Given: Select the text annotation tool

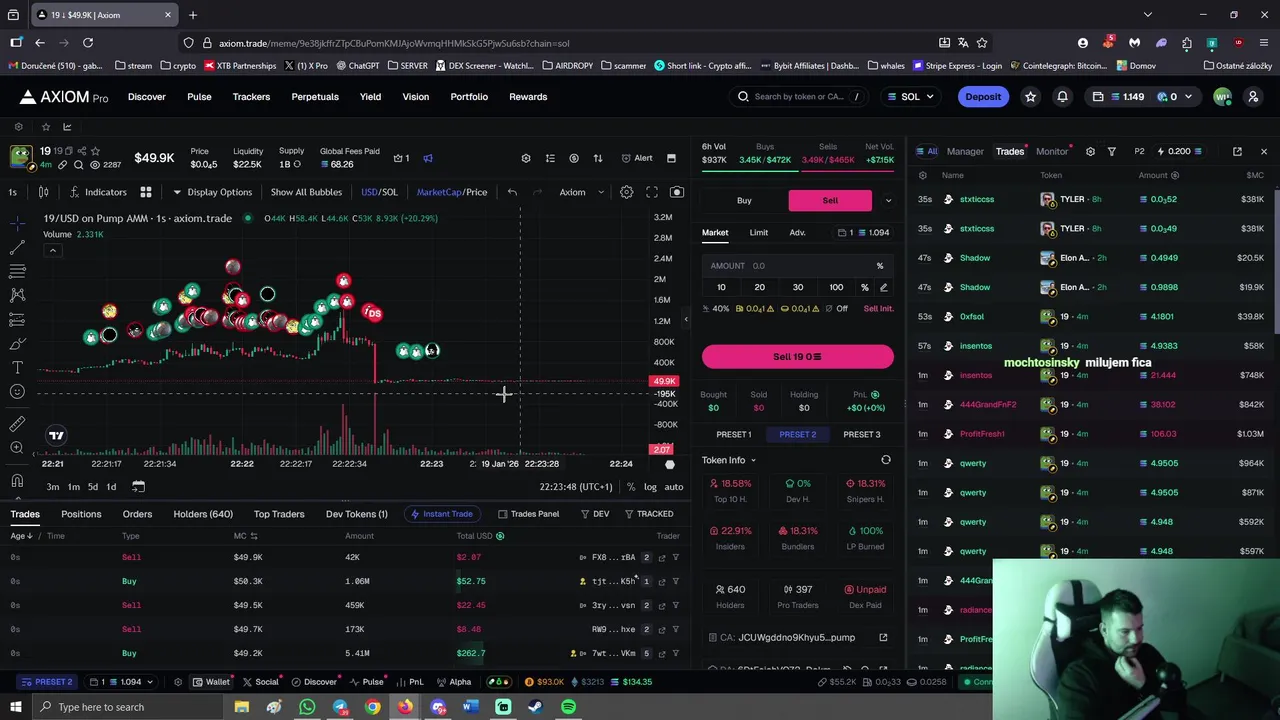Looking at the screenshot, I should tap(17, 368).
